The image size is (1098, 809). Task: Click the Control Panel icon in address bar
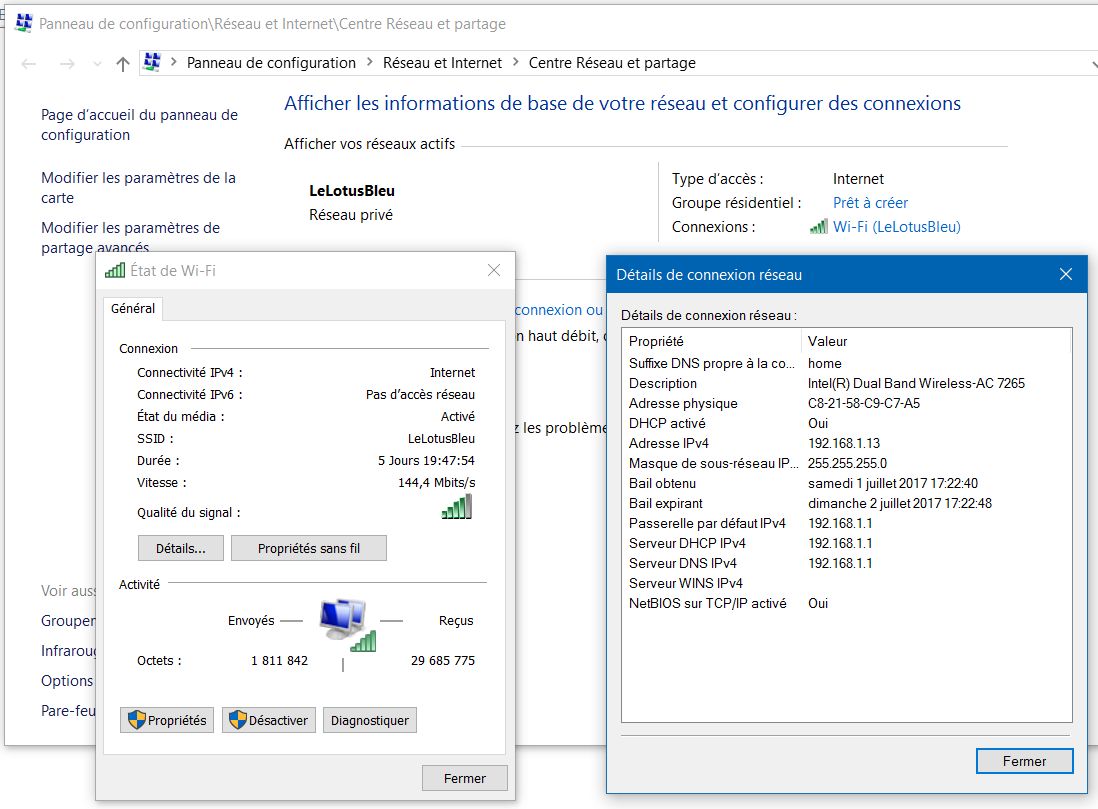pyautogui.click(x=153, y=63)
